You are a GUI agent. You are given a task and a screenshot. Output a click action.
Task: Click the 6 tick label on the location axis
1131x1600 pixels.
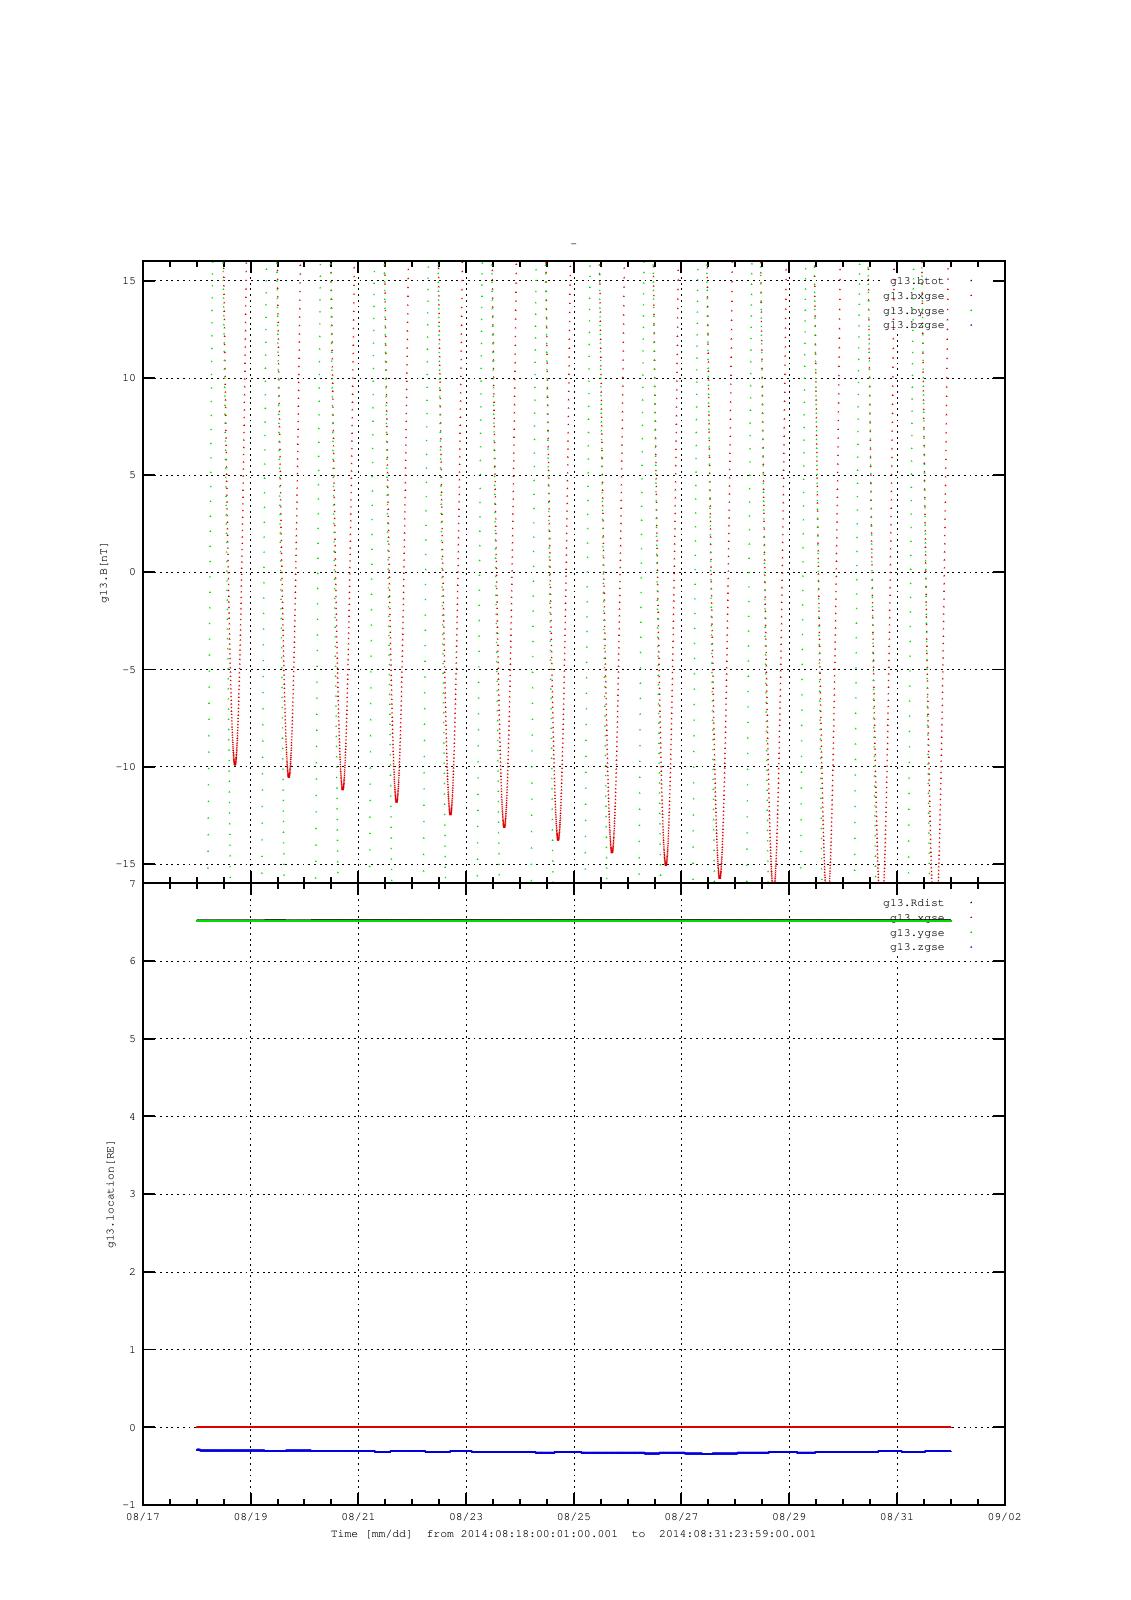point(132,962)
